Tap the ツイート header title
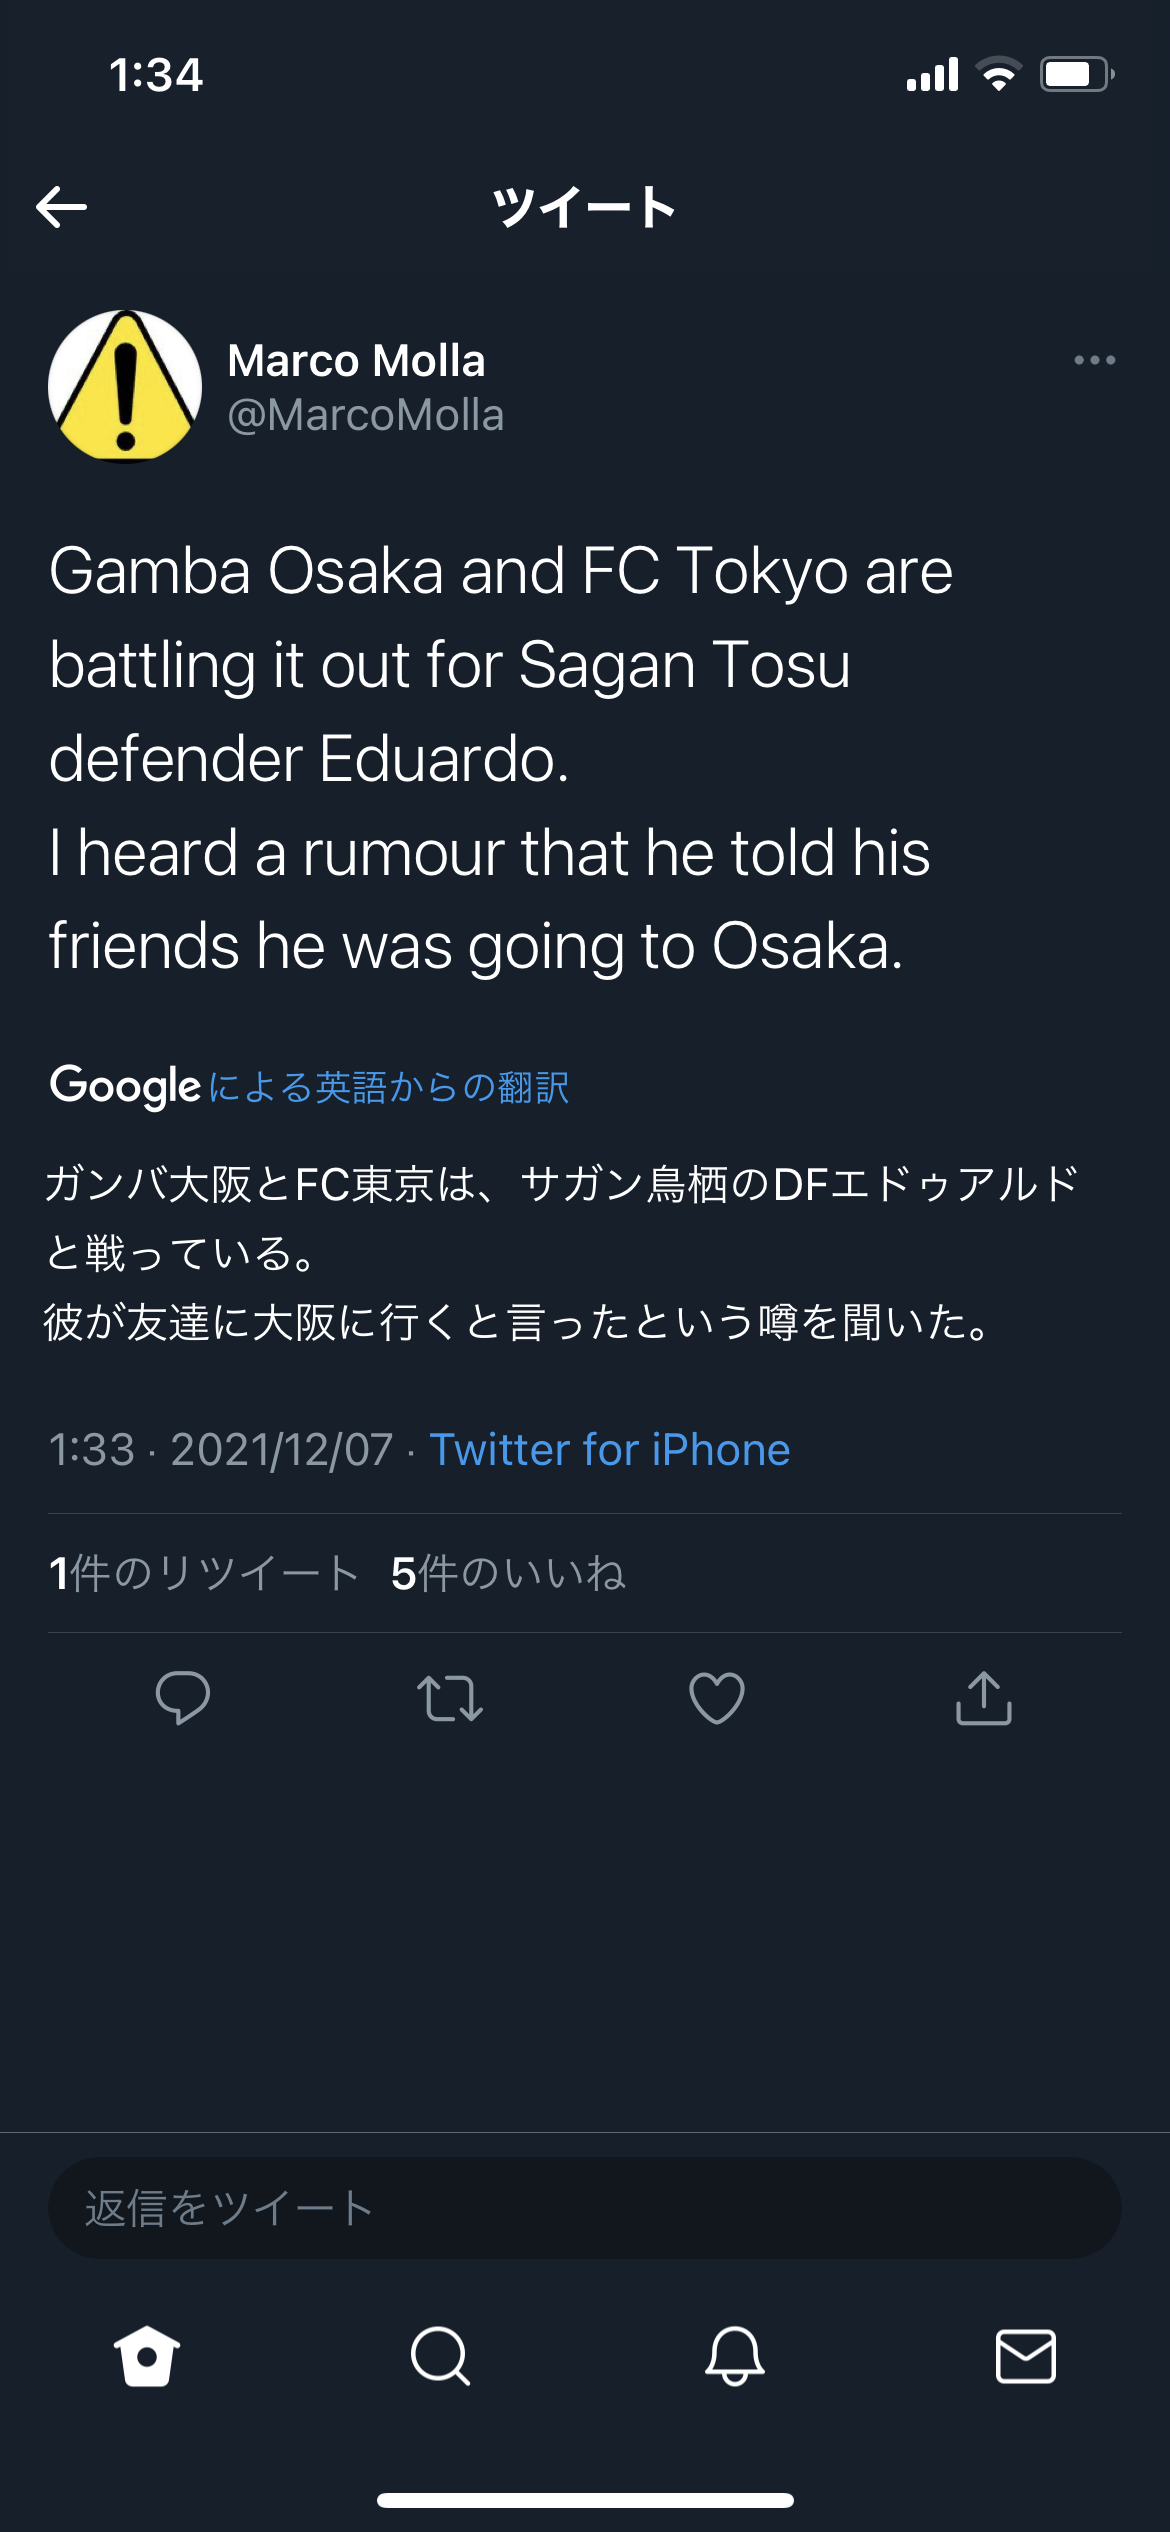This screenshot has height=2532, width=1170. pos(585,207)
